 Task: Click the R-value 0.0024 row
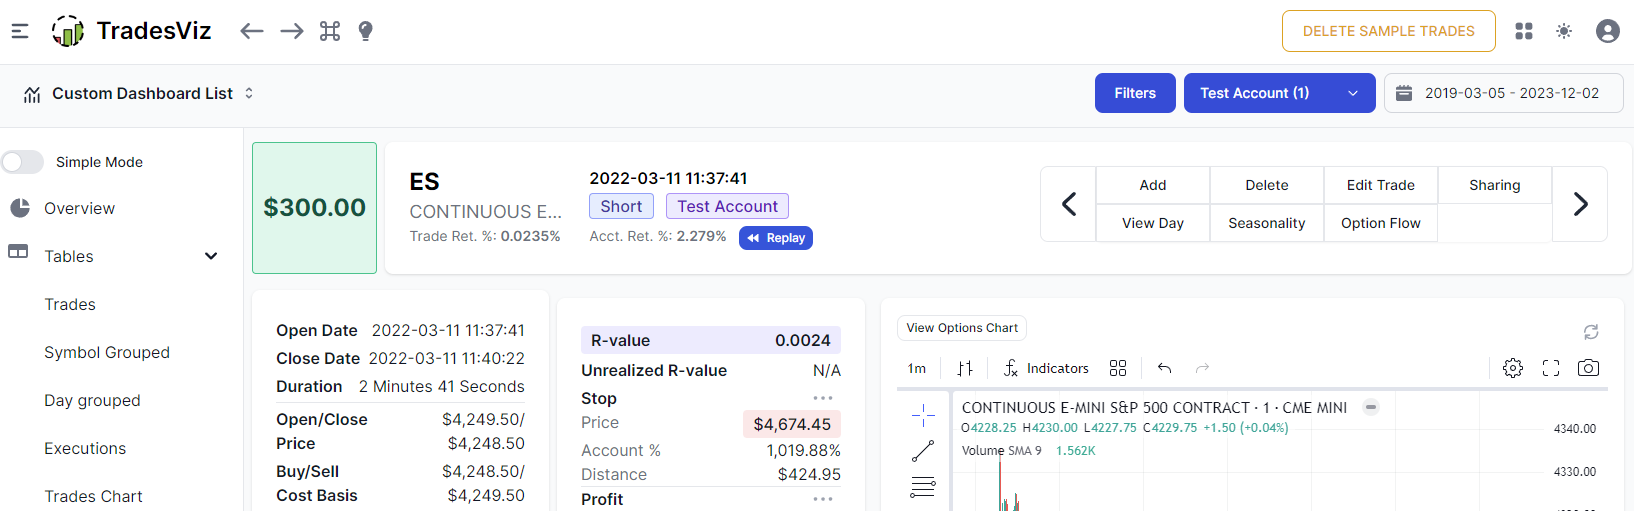[711, 340]
